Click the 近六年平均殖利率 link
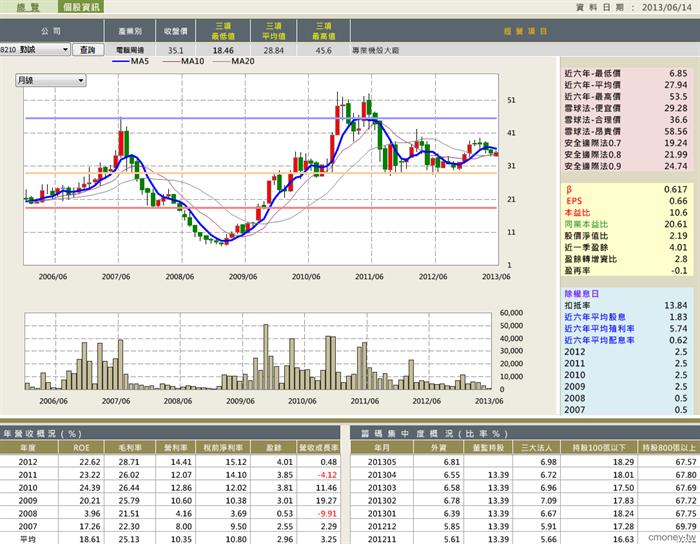The image size is (700, 544). pos(599,328)
